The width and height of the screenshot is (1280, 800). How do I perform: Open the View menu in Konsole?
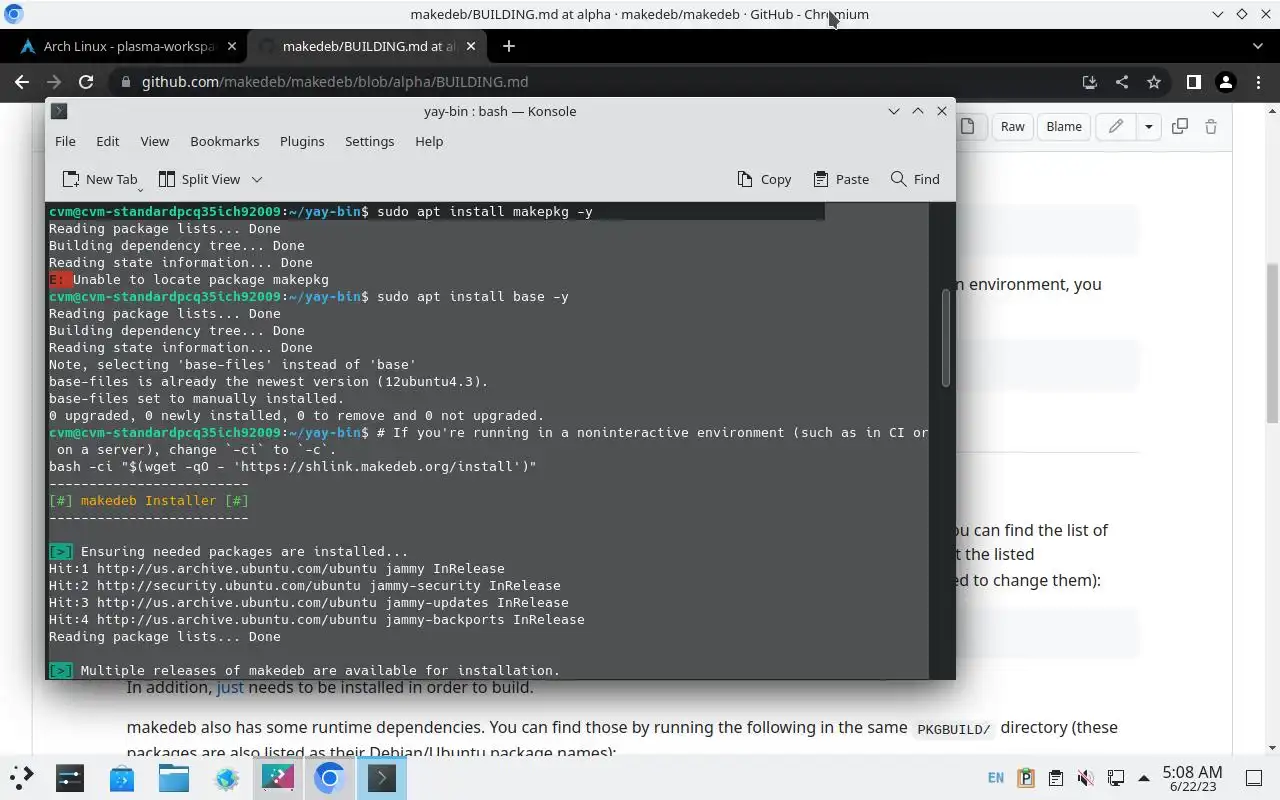[154, 141]
